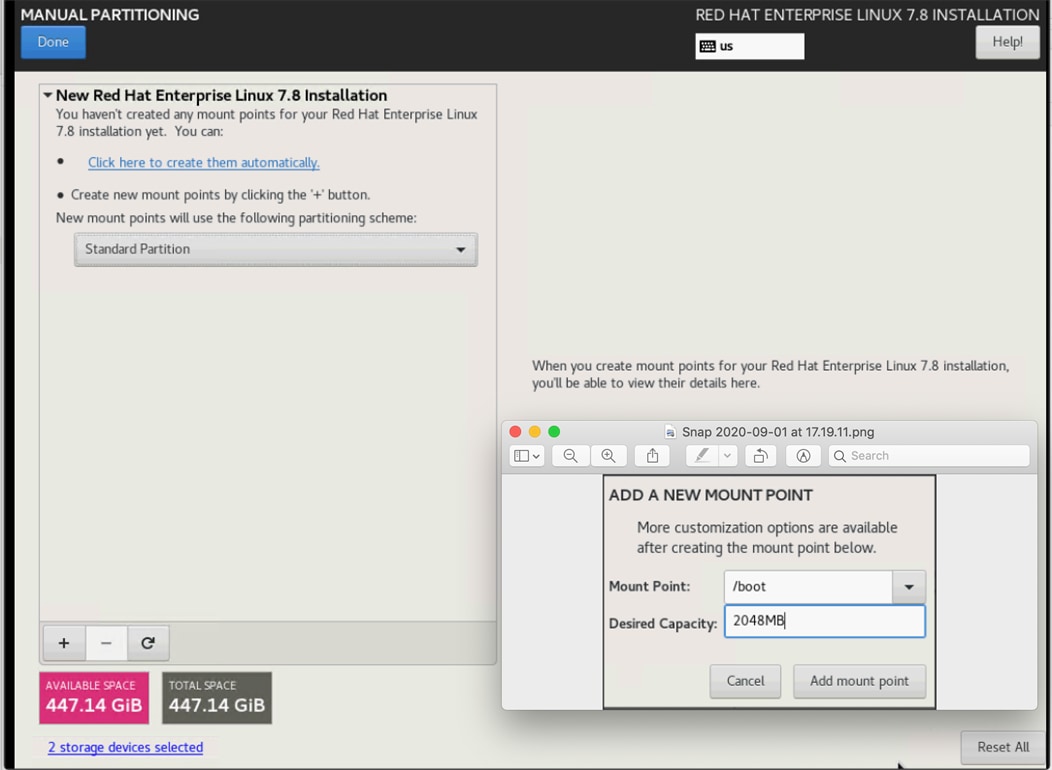
Task: Click Cancel in the mount point dialog
Action: tap(745, 681)
